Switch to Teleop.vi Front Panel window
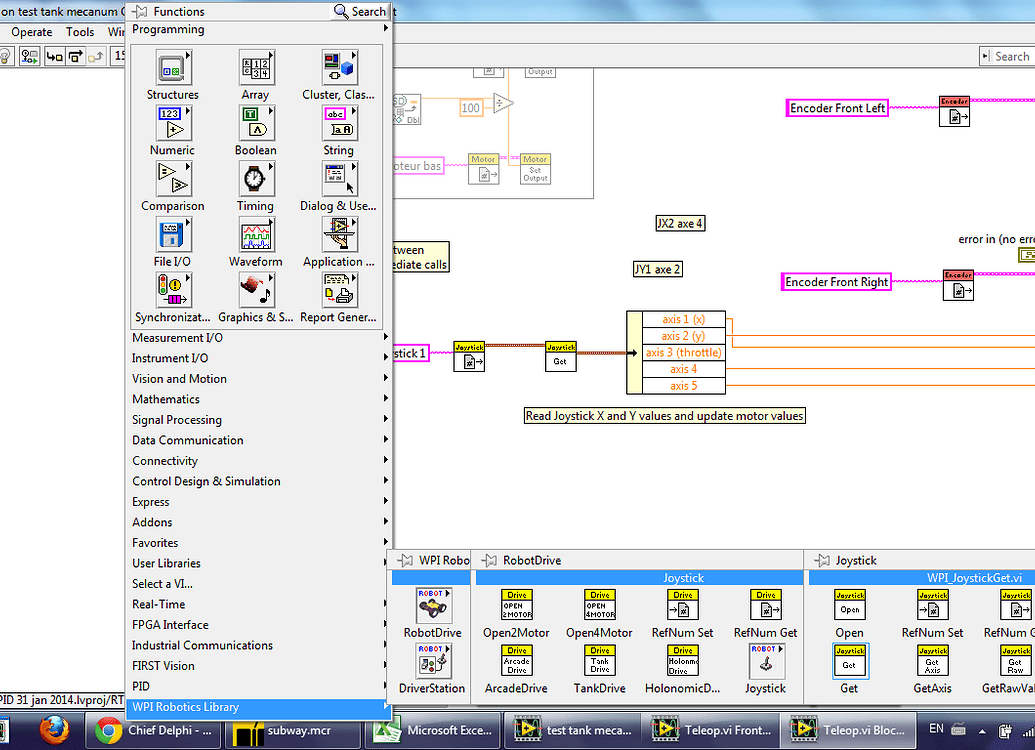Image resolution: width=1035 pixels, height=750 pixels. pyautogui.click(x=712, y=730)
